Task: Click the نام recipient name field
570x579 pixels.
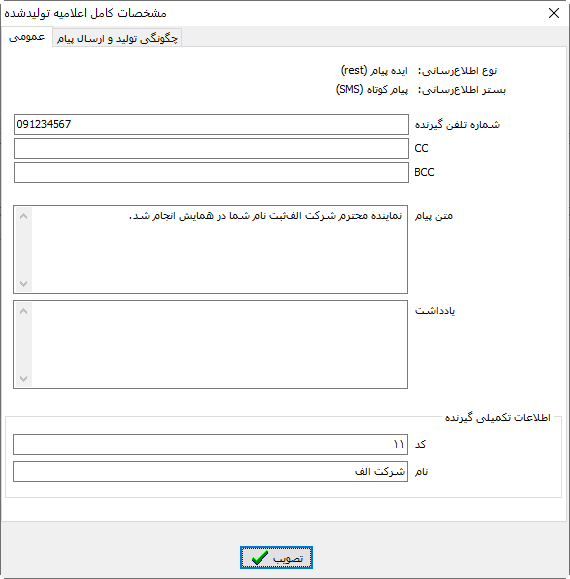Action: 210,471
